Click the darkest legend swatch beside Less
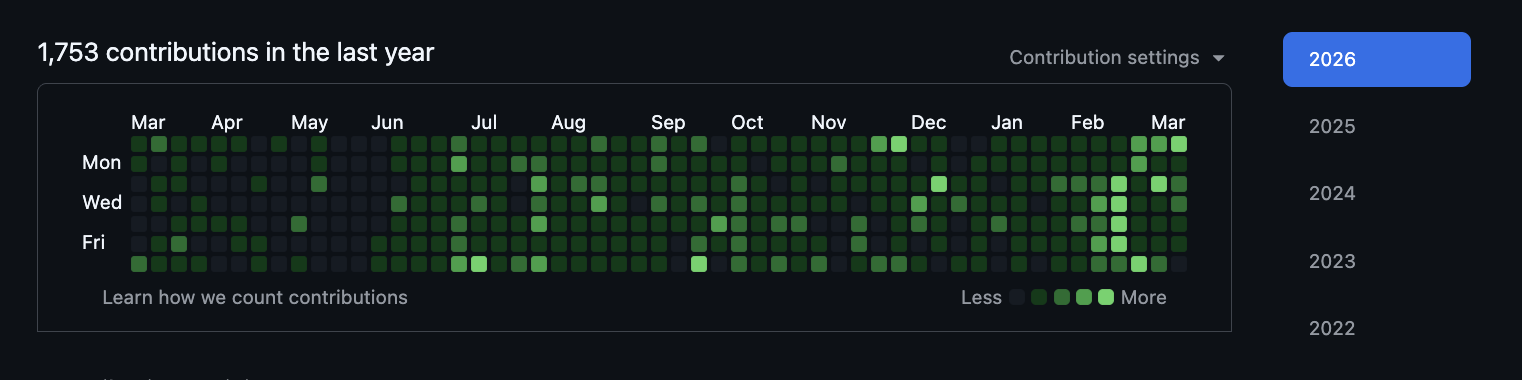 click(x=1017, y=297)
